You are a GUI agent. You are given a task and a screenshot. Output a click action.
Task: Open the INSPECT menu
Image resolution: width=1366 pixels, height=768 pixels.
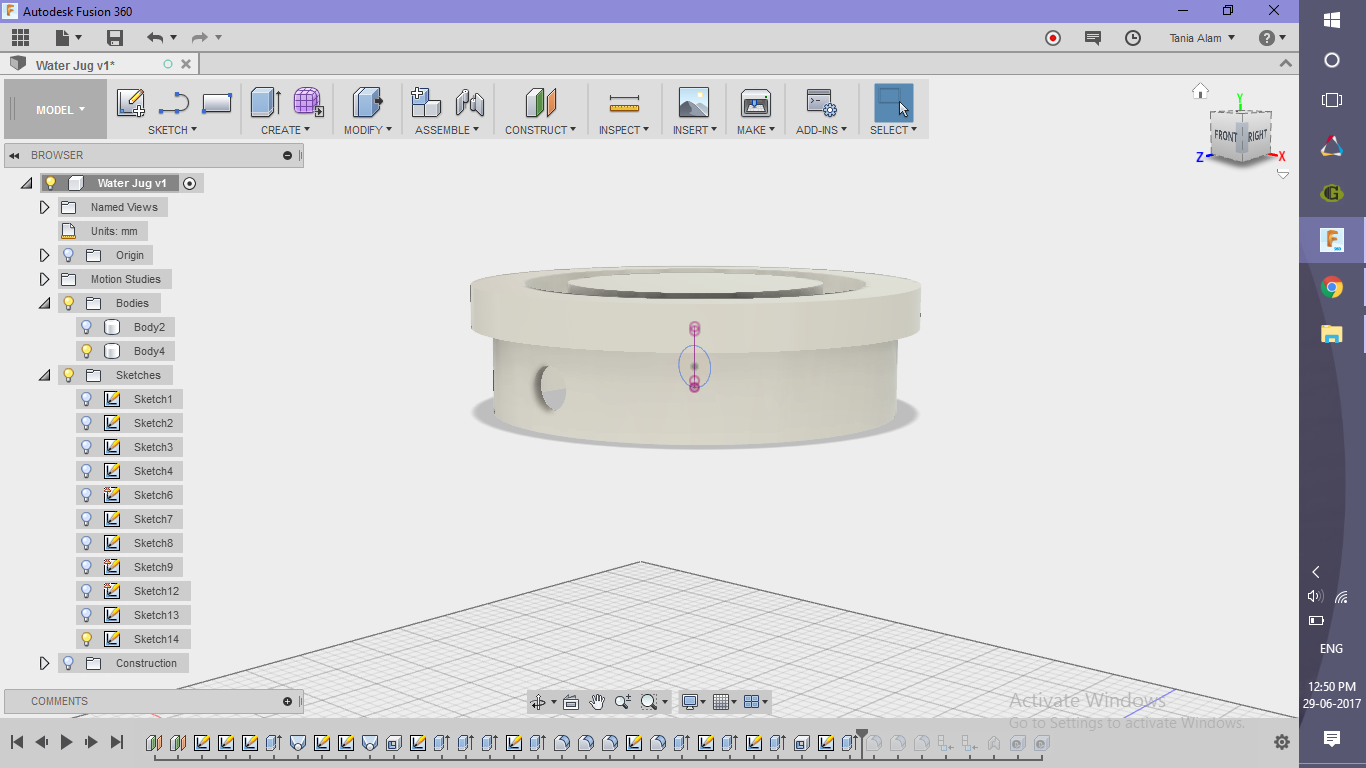[624, 130]
